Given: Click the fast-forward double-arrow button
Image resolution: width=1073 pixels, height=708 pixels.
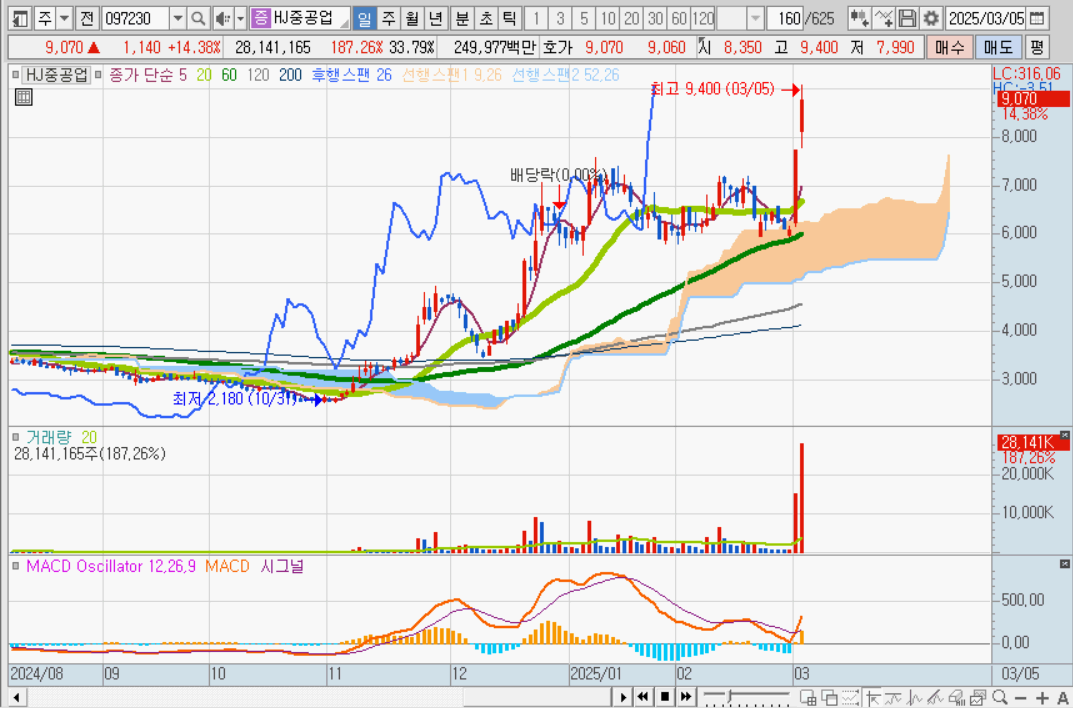Looking at the screenshot, I should (x=686, y=697).
